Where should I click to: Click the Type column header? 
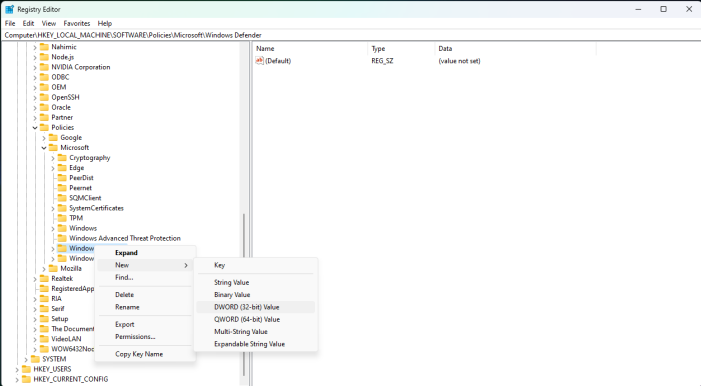[401, 48]
